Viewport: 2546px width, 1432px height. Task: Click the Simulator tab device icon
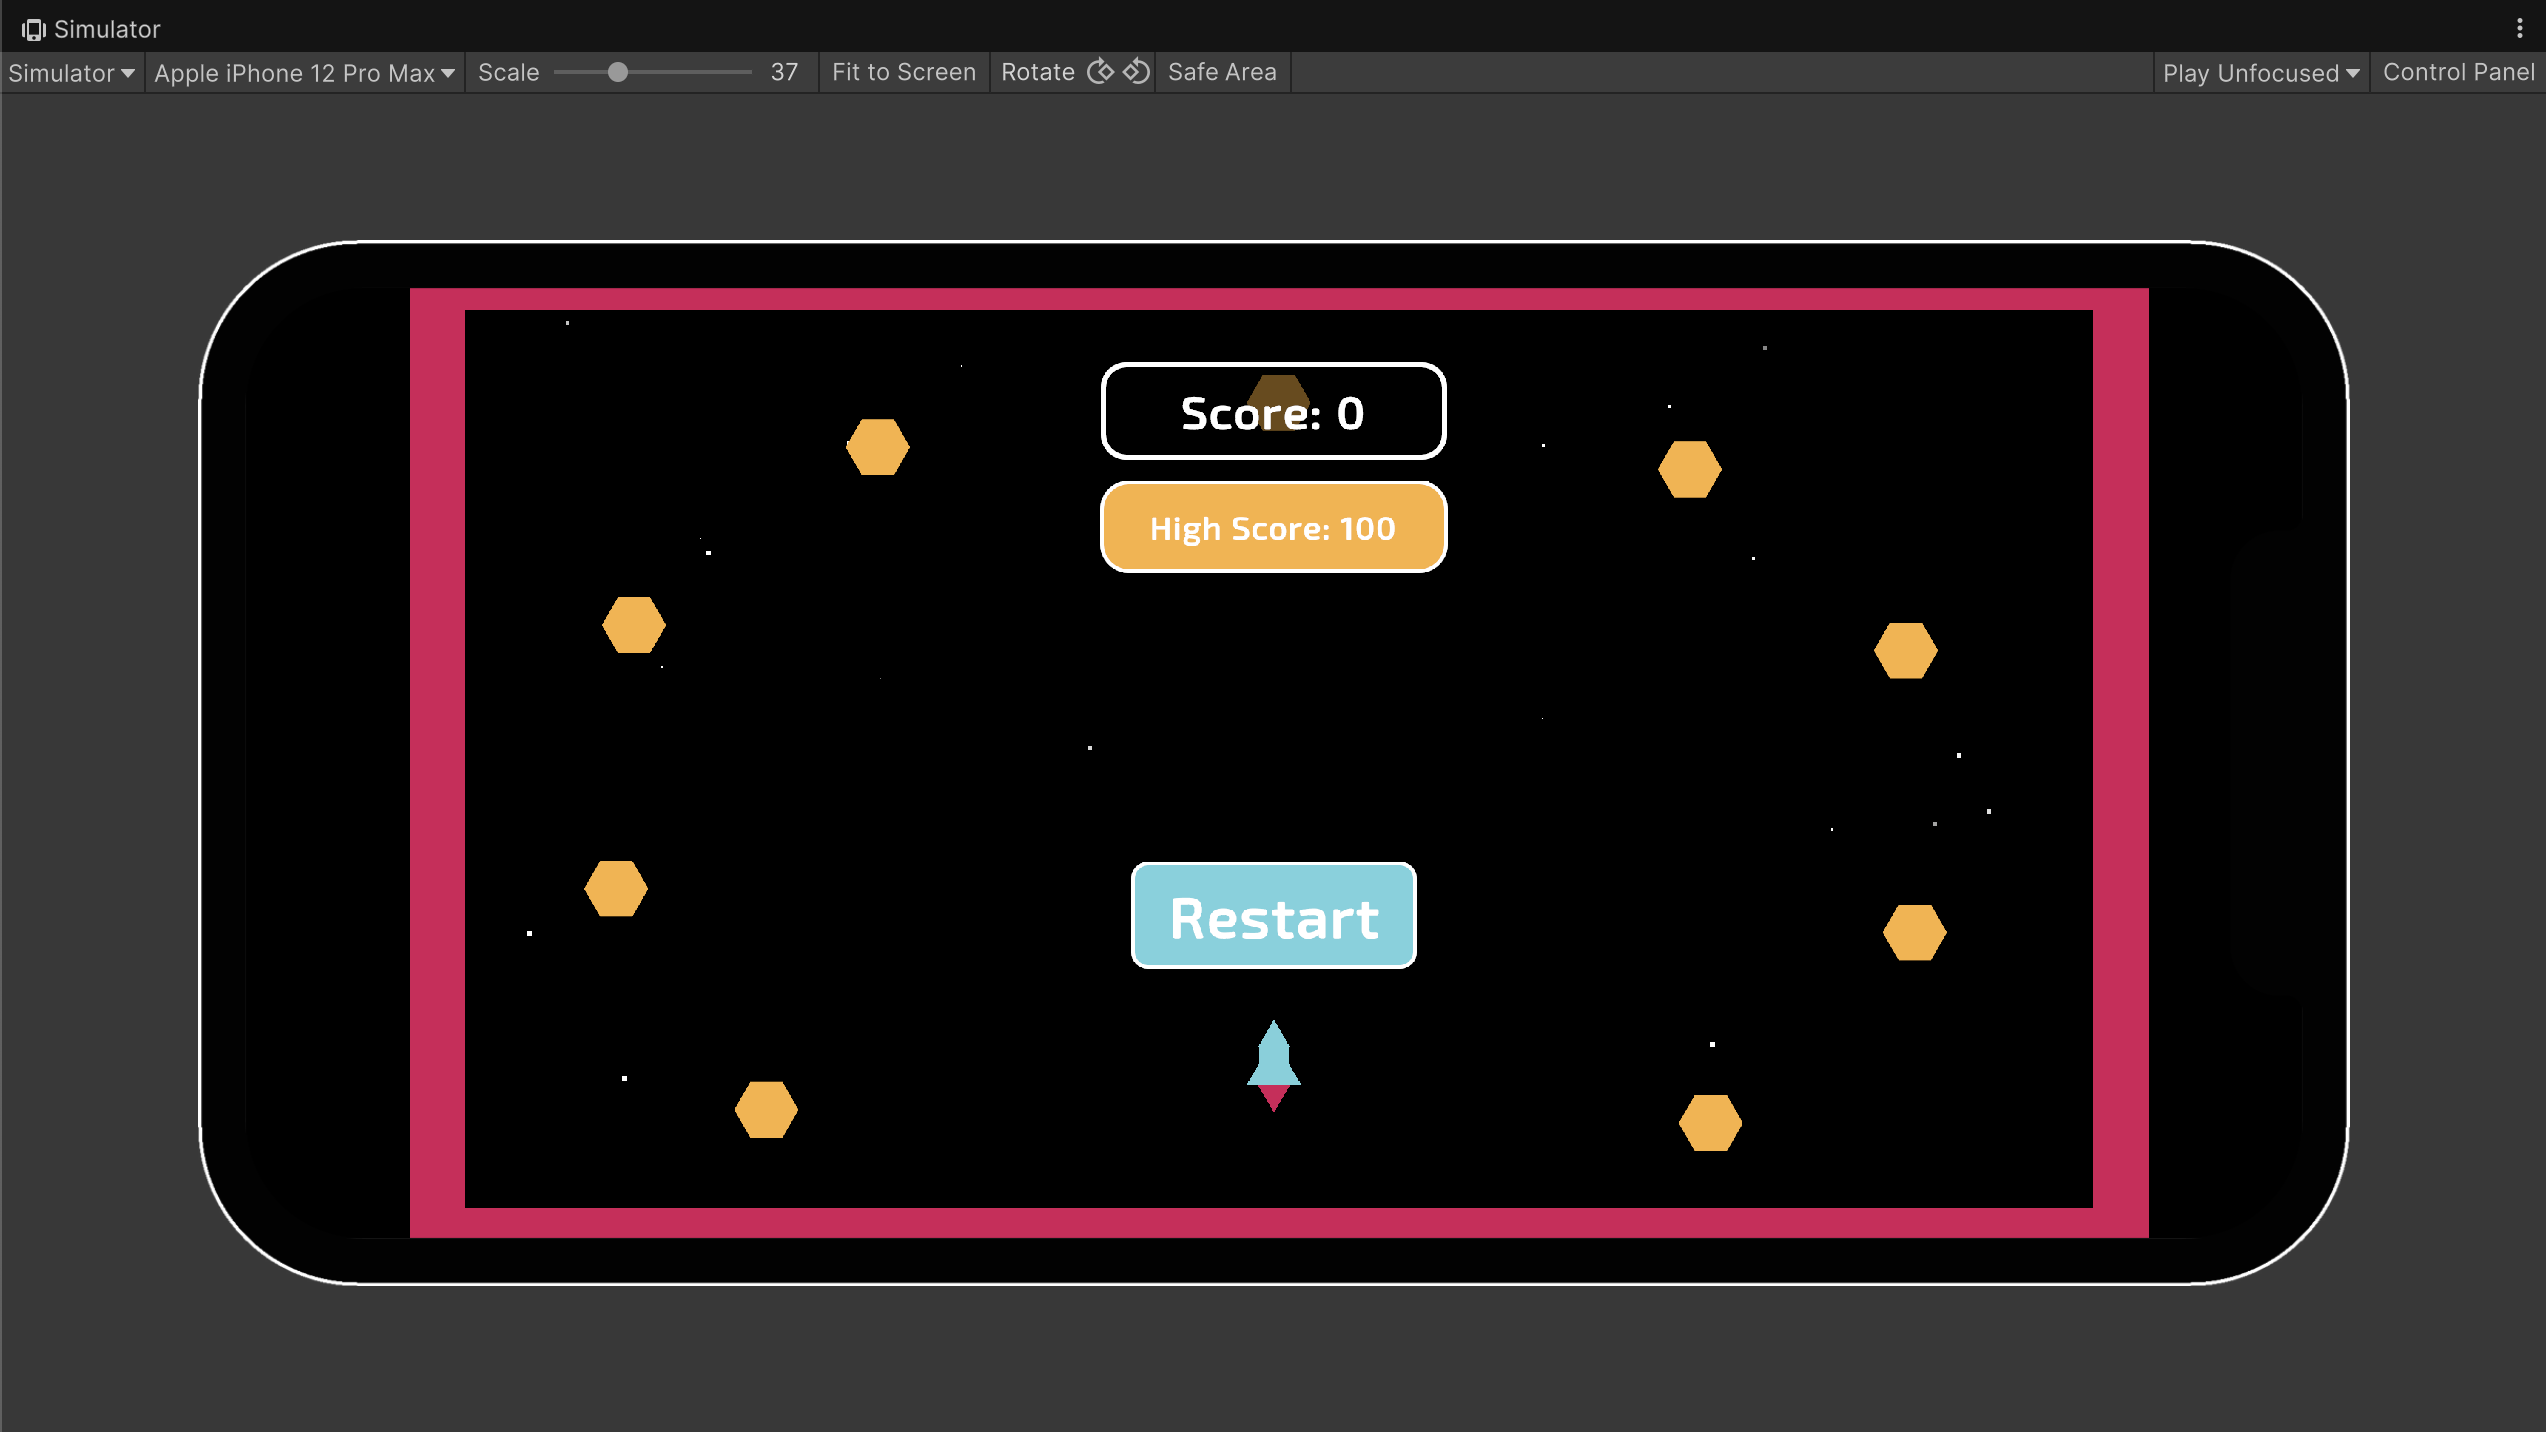(x=33, y=30)
